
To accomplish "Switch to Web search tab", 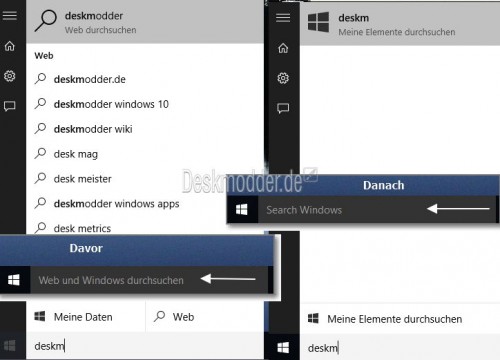I will coord(205,317).
